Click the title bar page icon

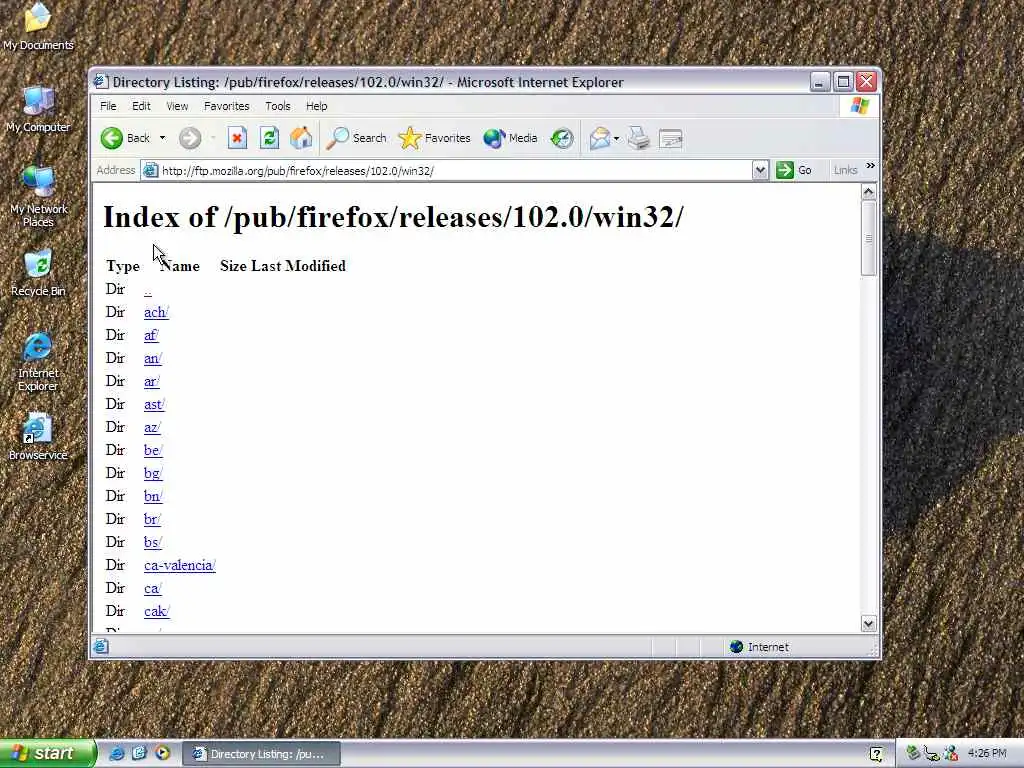[x=101, y=82]
